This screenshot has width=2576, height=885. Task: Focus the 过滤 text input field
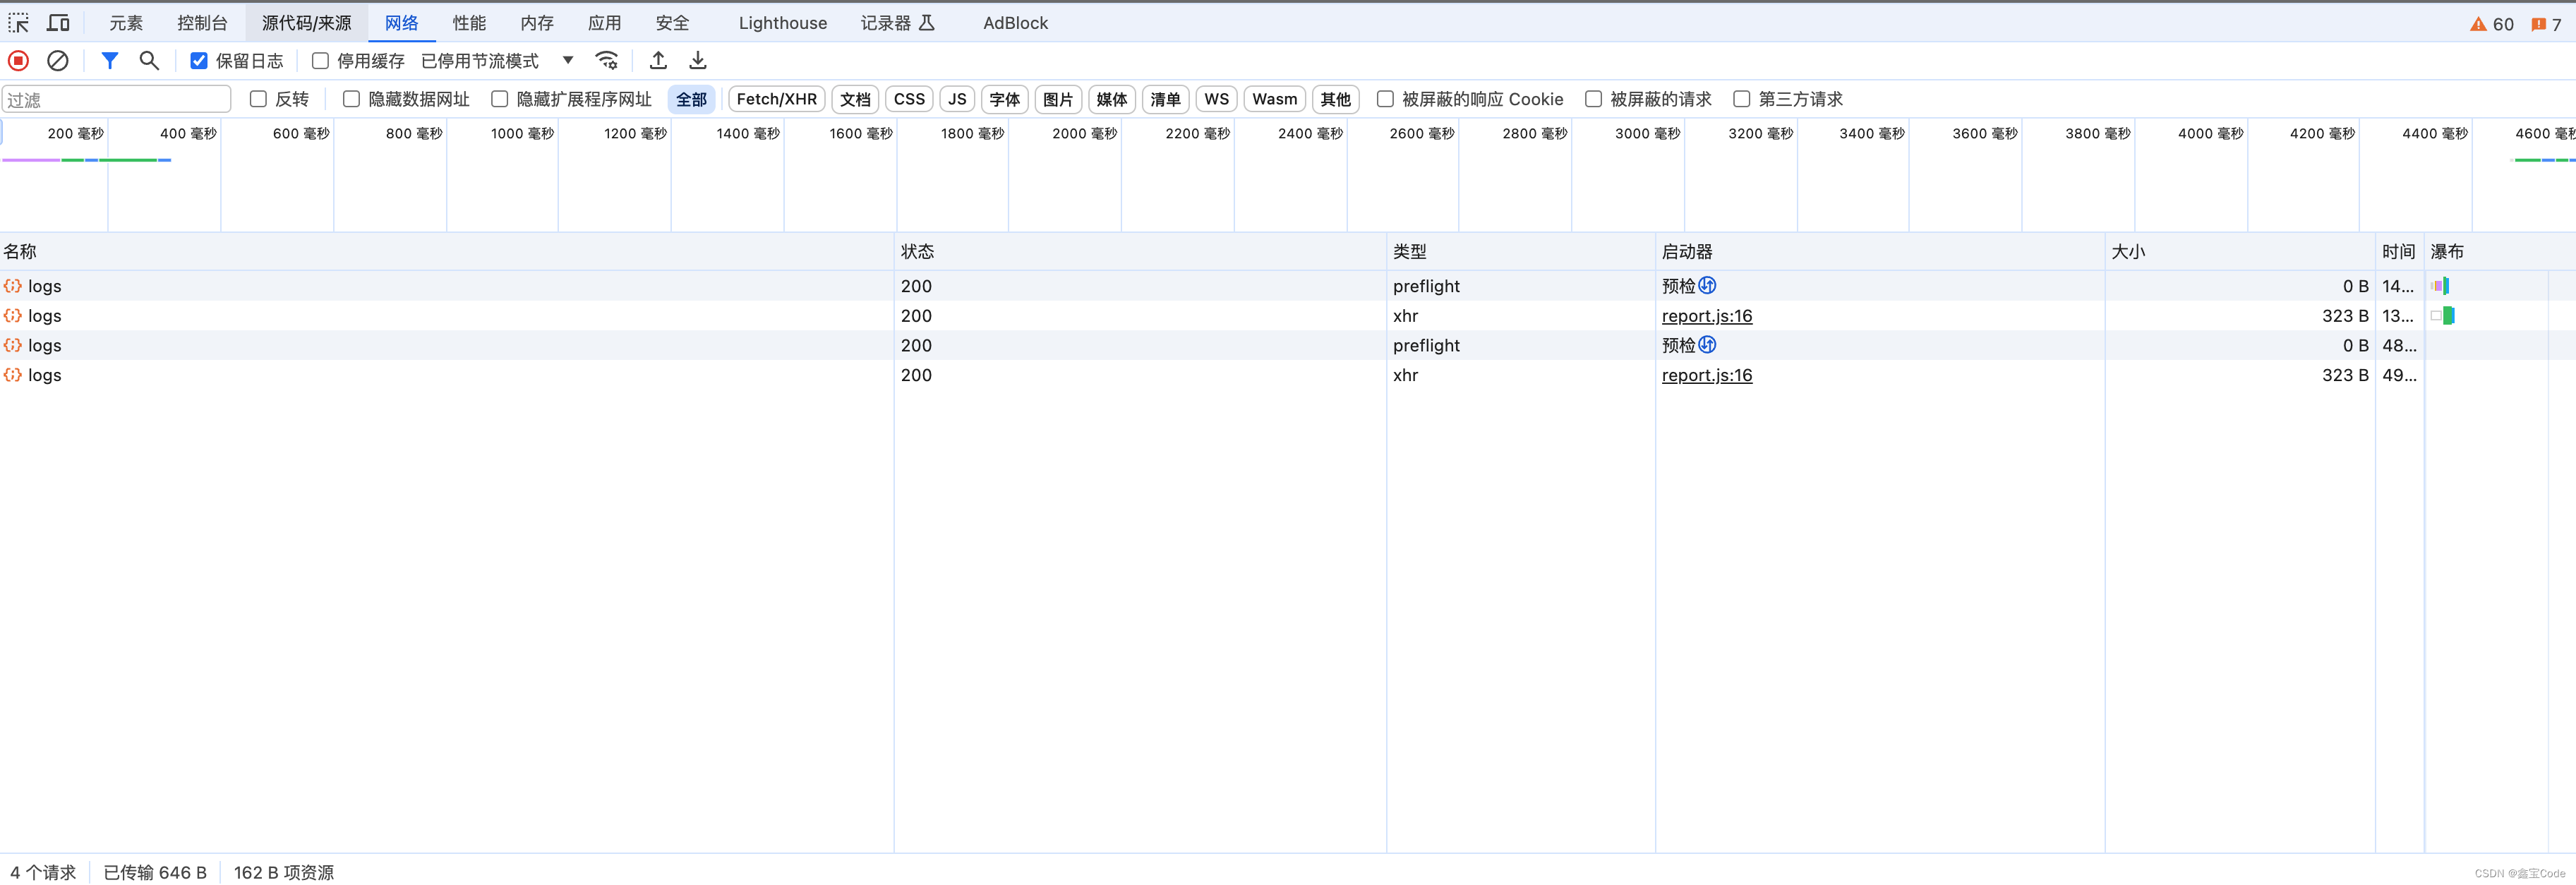[x=117, y=99]
